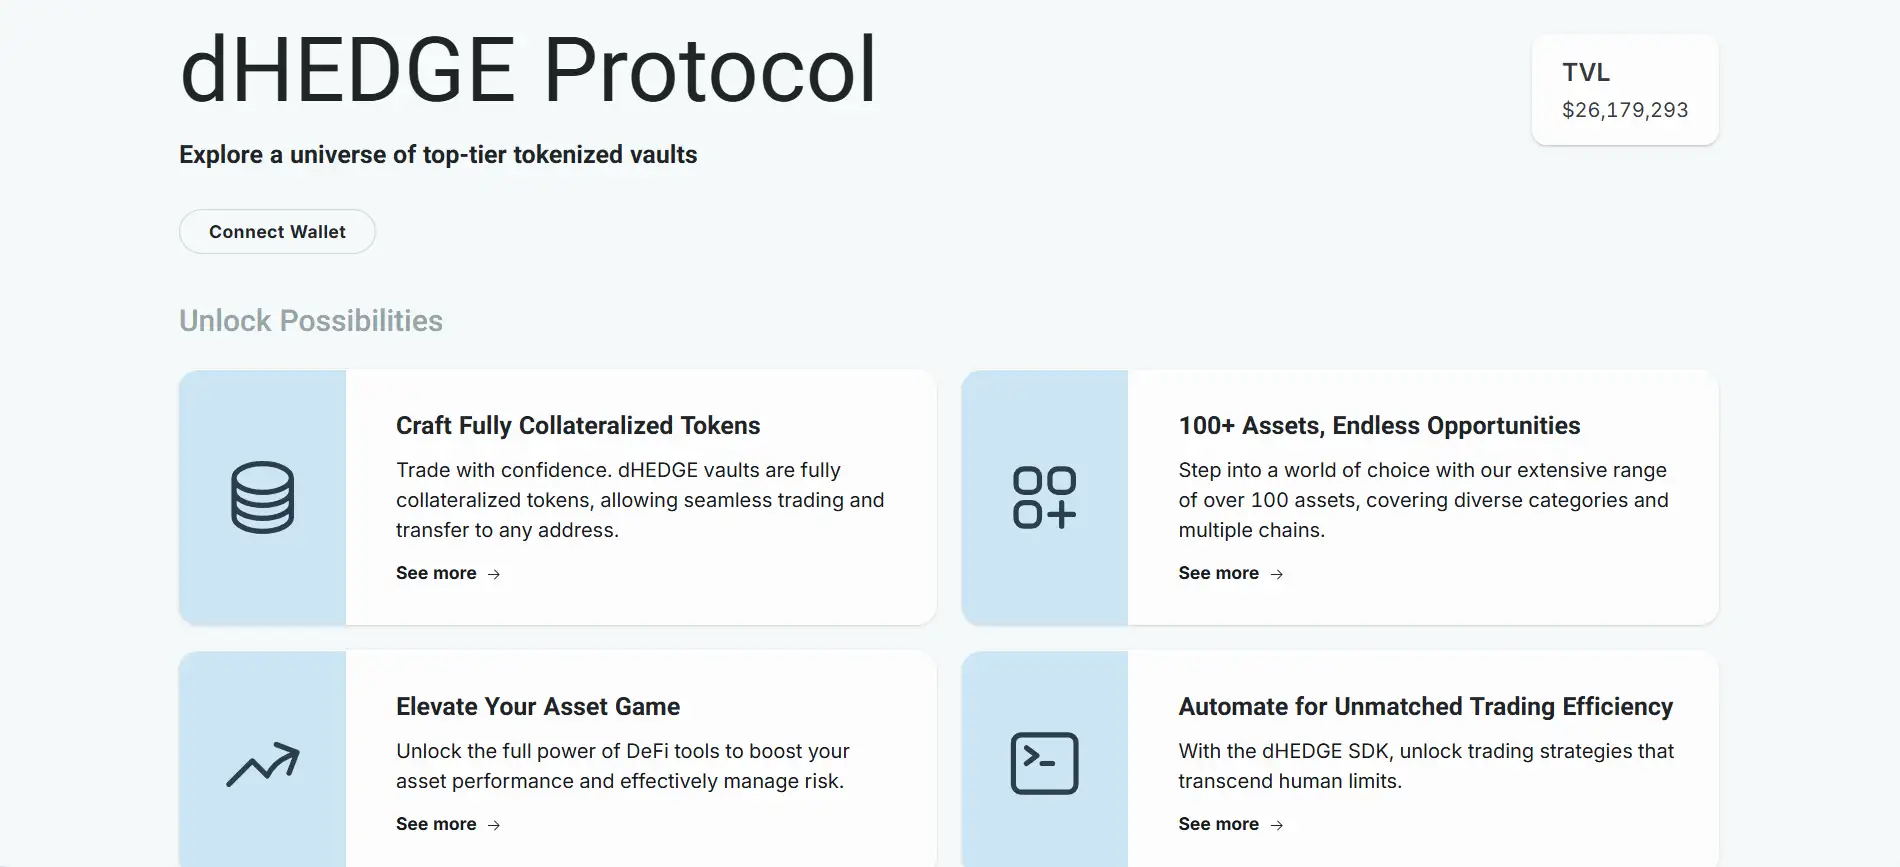
Task: Click the trending-up arrow chart icon
Action: tap(262, 765)
